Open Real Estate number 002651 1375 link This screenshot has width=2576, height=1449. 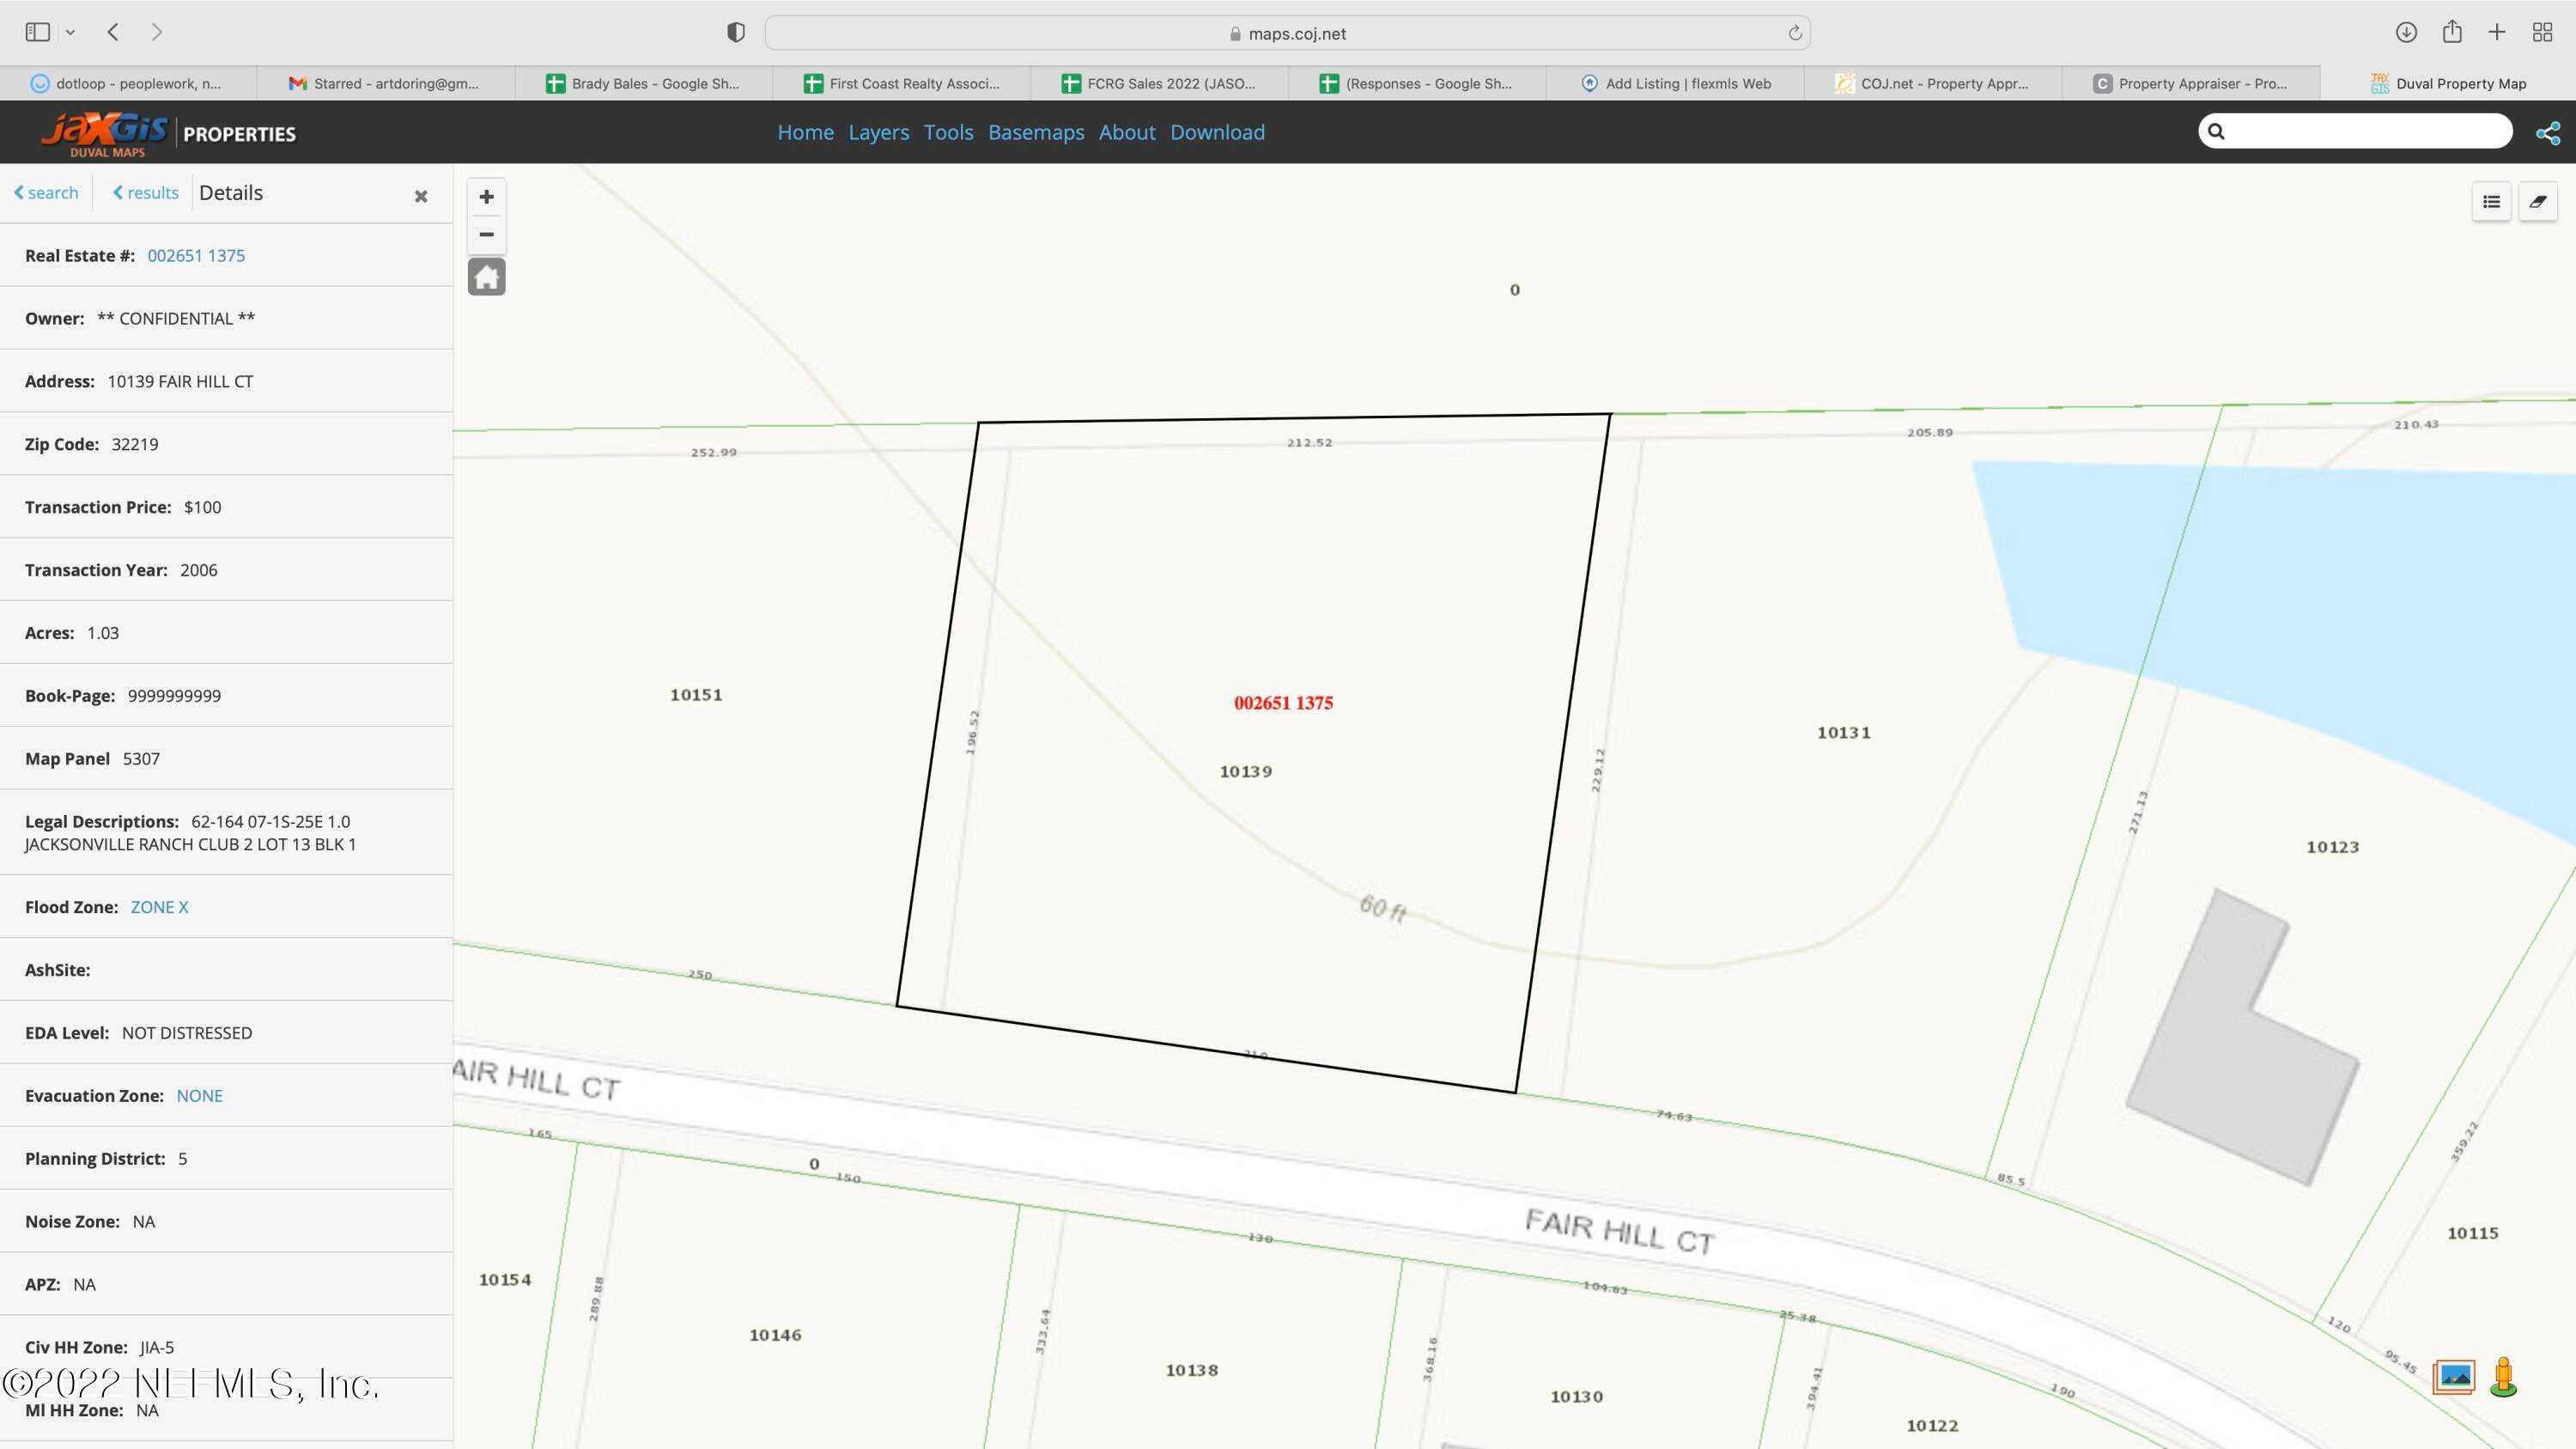click(x=196, y=255)
